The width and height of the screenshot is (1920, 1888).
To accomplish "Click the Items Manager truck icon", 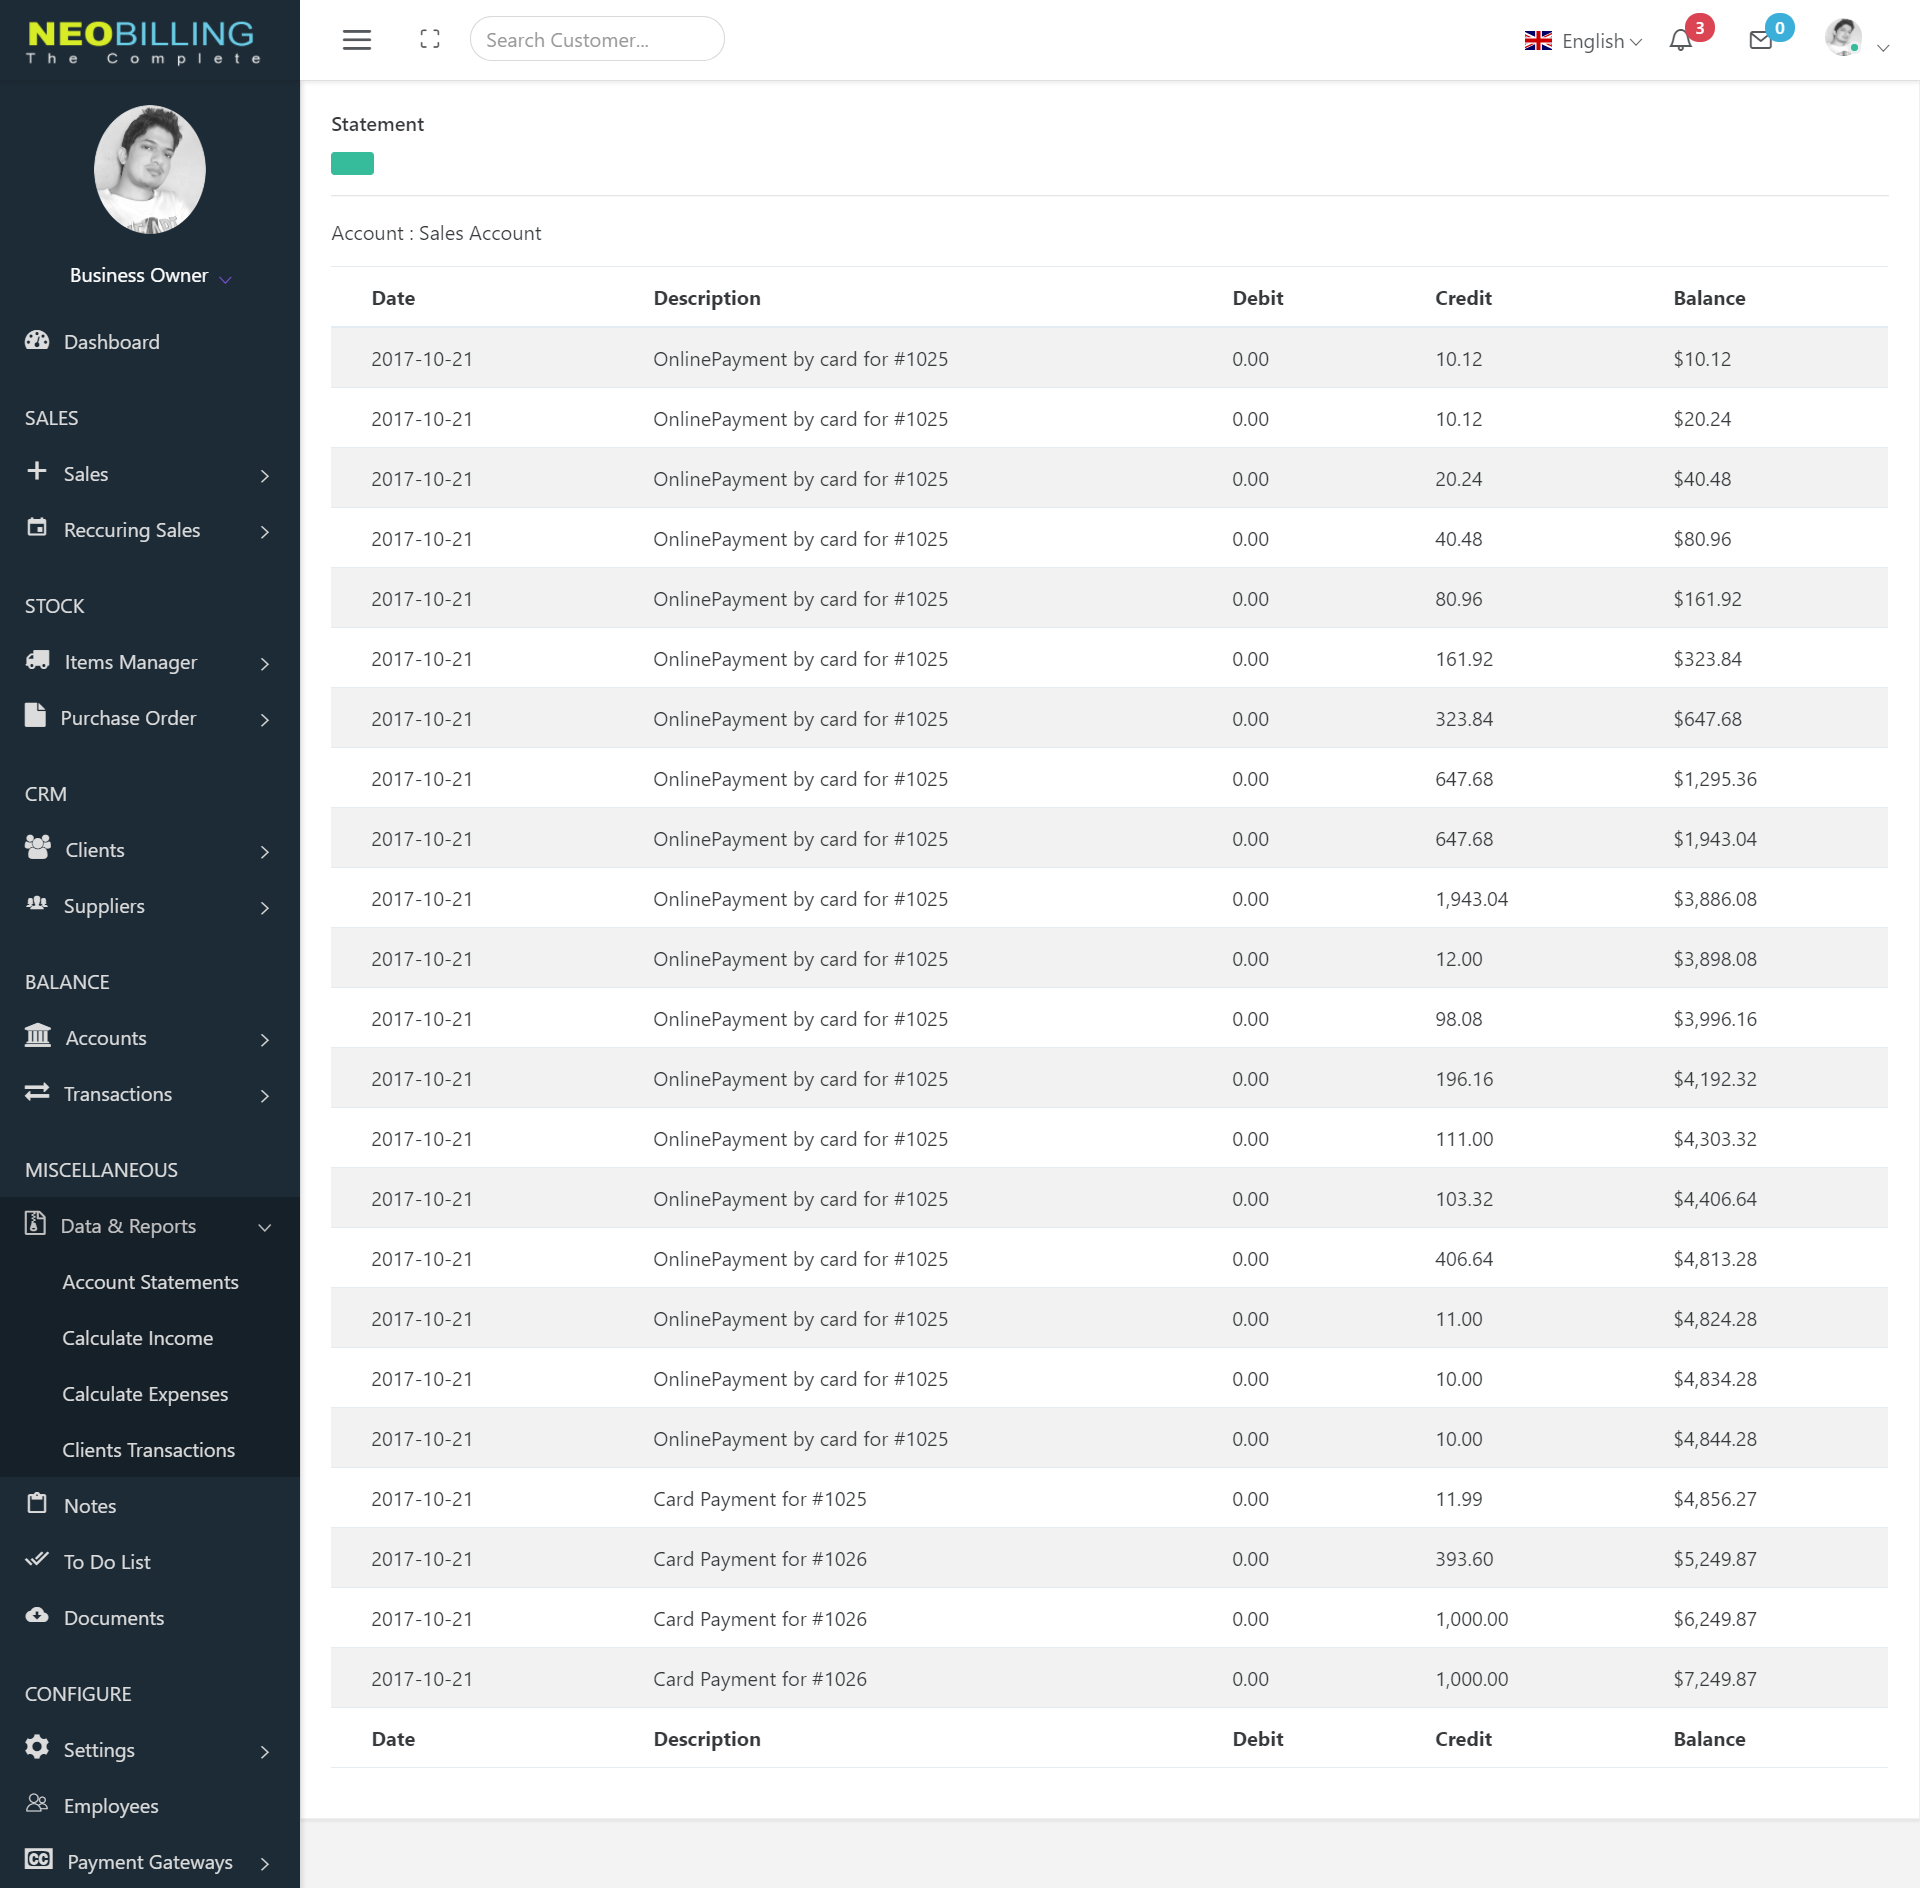I will [37, 660].
